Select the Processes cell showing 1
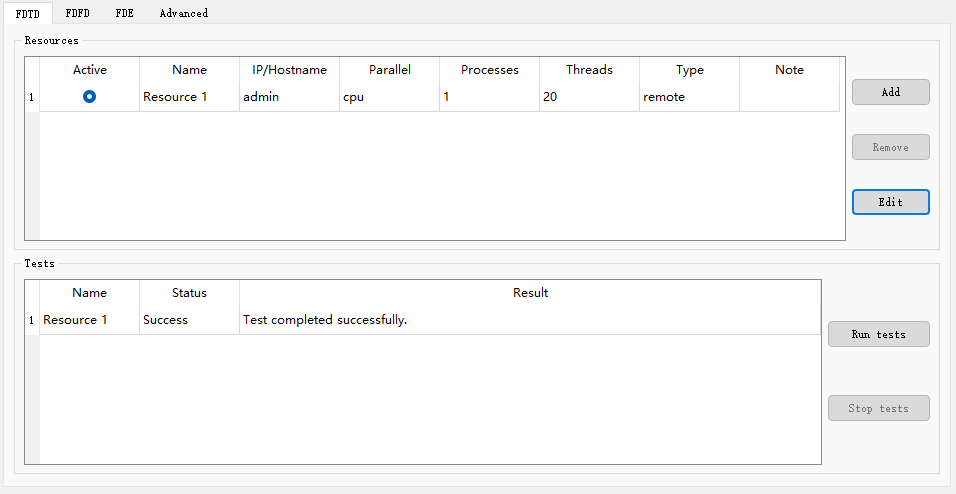 pos(490,97)
